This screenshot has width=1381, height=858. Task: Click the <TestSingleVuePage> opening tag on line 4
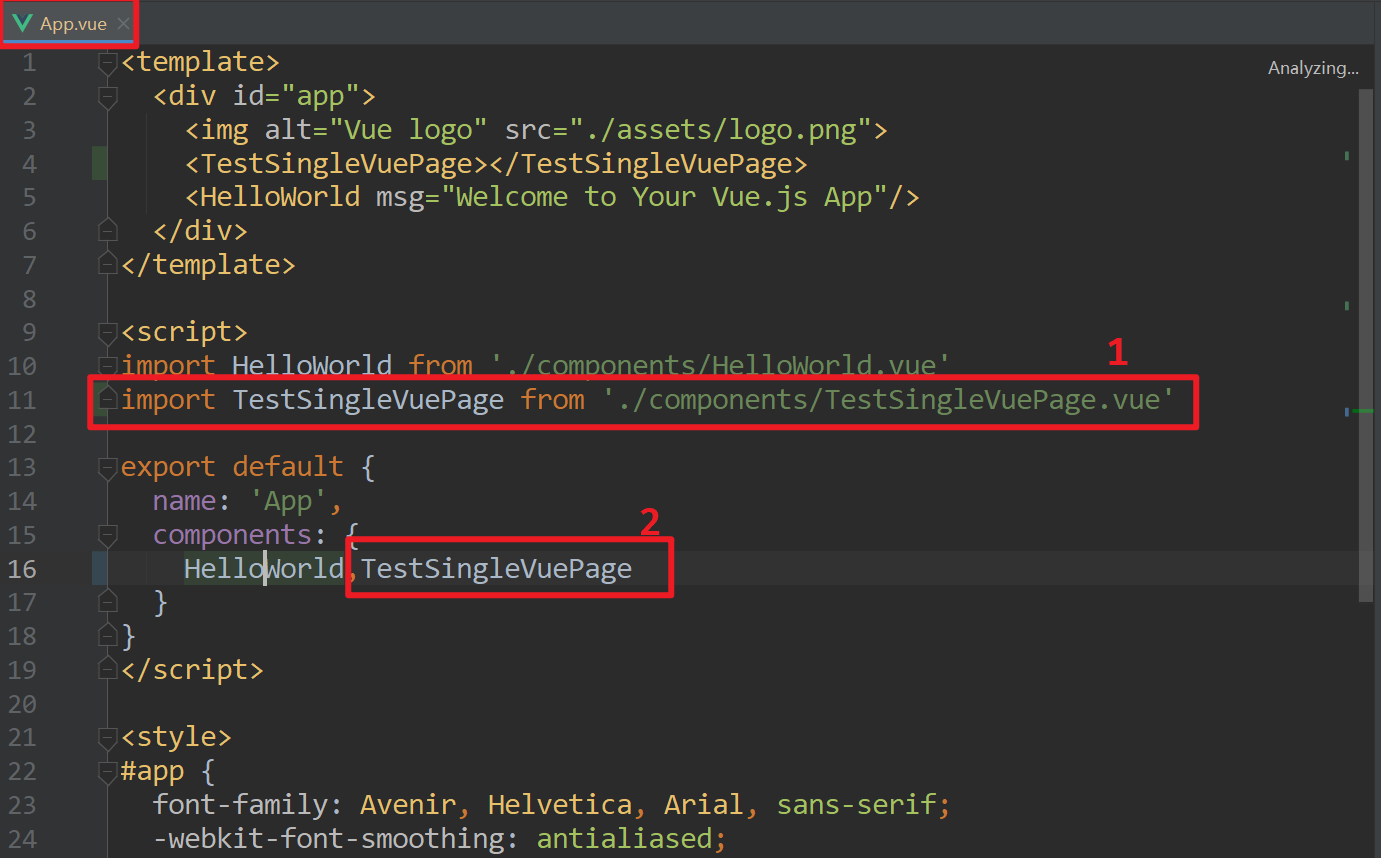(336, 164)
